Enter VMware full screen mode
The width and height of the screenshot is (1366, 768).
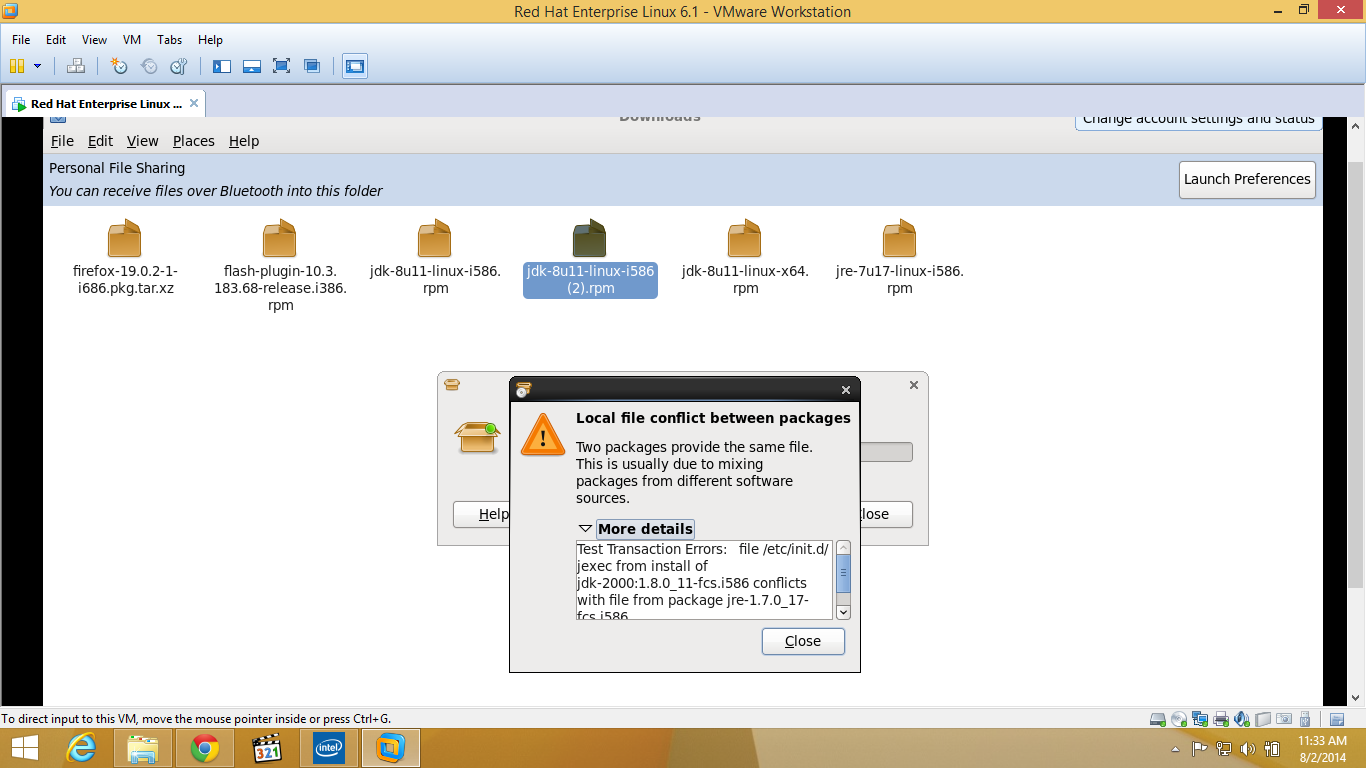[x=282, y=66]
